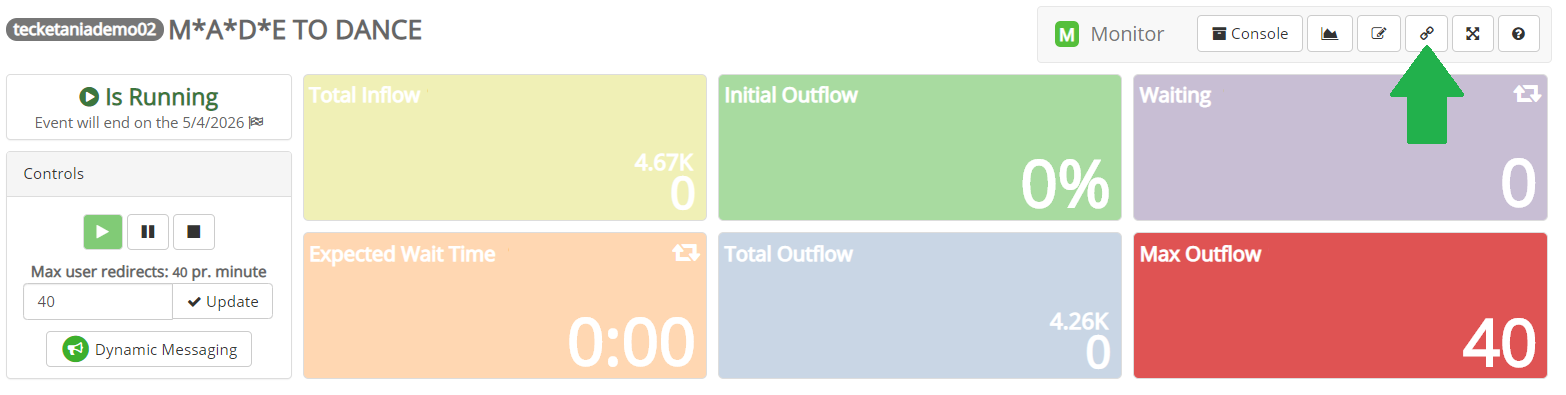Click the Max user redirects input field
This screenshot has width=1566, height=395.
(98, 302)
